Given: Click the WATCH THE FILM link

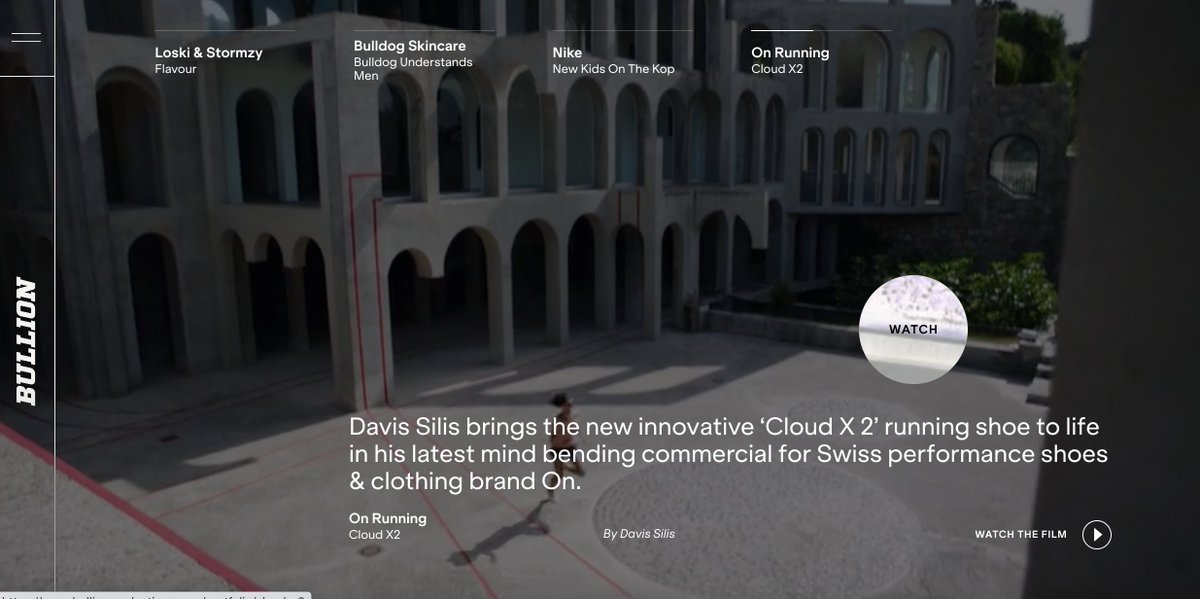Looking at the screenshot, I should (x=1021, y=535).
